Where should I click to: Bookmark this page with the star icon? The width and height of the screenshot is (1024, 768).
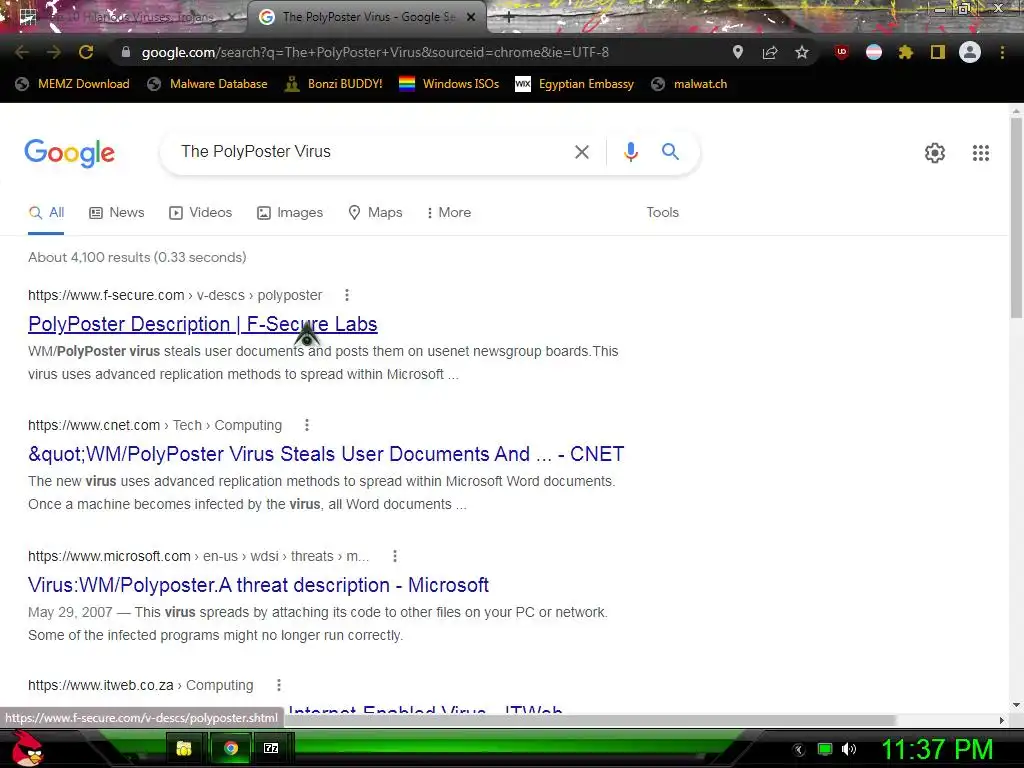point(802,52)
